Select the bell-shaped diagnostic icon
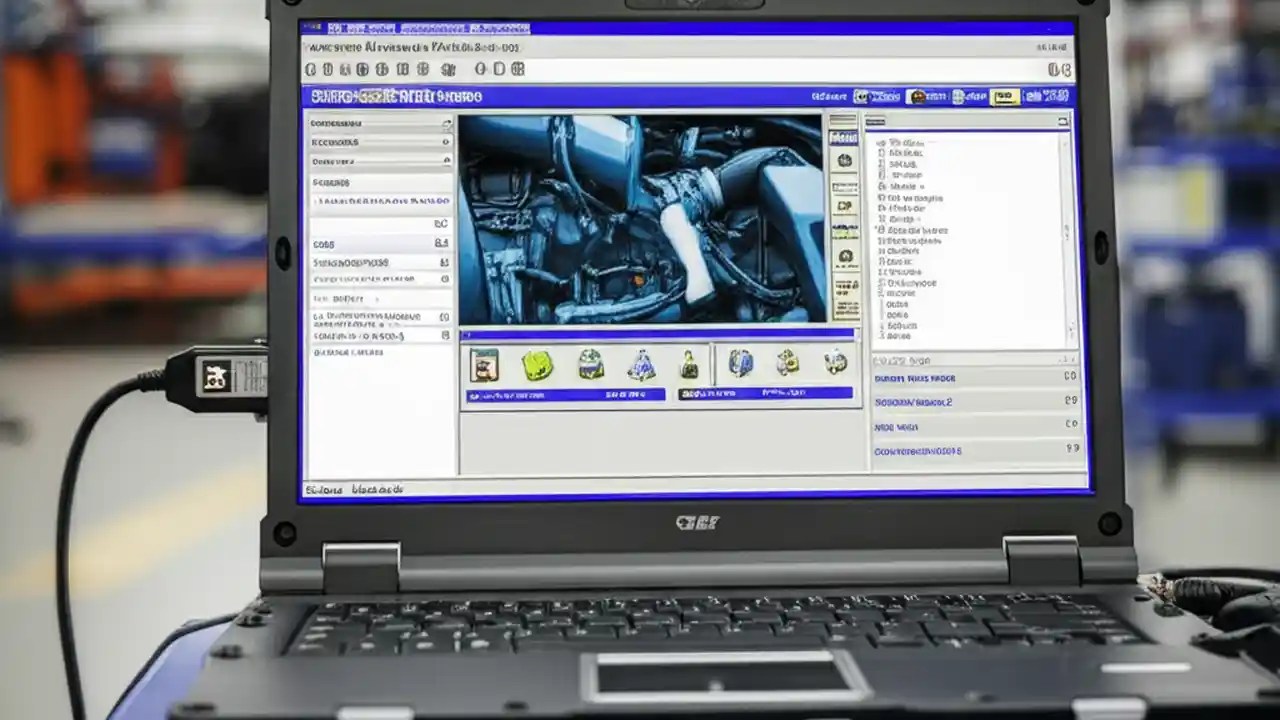Viewport: 1280px width, 720px height. tap(640, 368)
